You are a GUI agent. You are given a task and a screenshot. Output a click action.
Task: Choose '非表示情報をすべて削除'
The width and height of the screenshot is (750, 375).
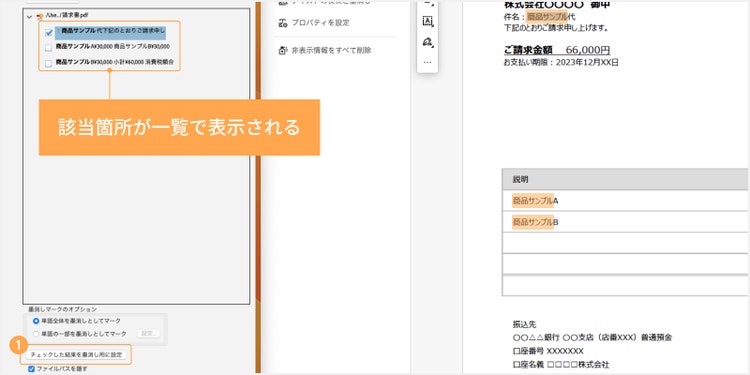click(x=331, y=50)
